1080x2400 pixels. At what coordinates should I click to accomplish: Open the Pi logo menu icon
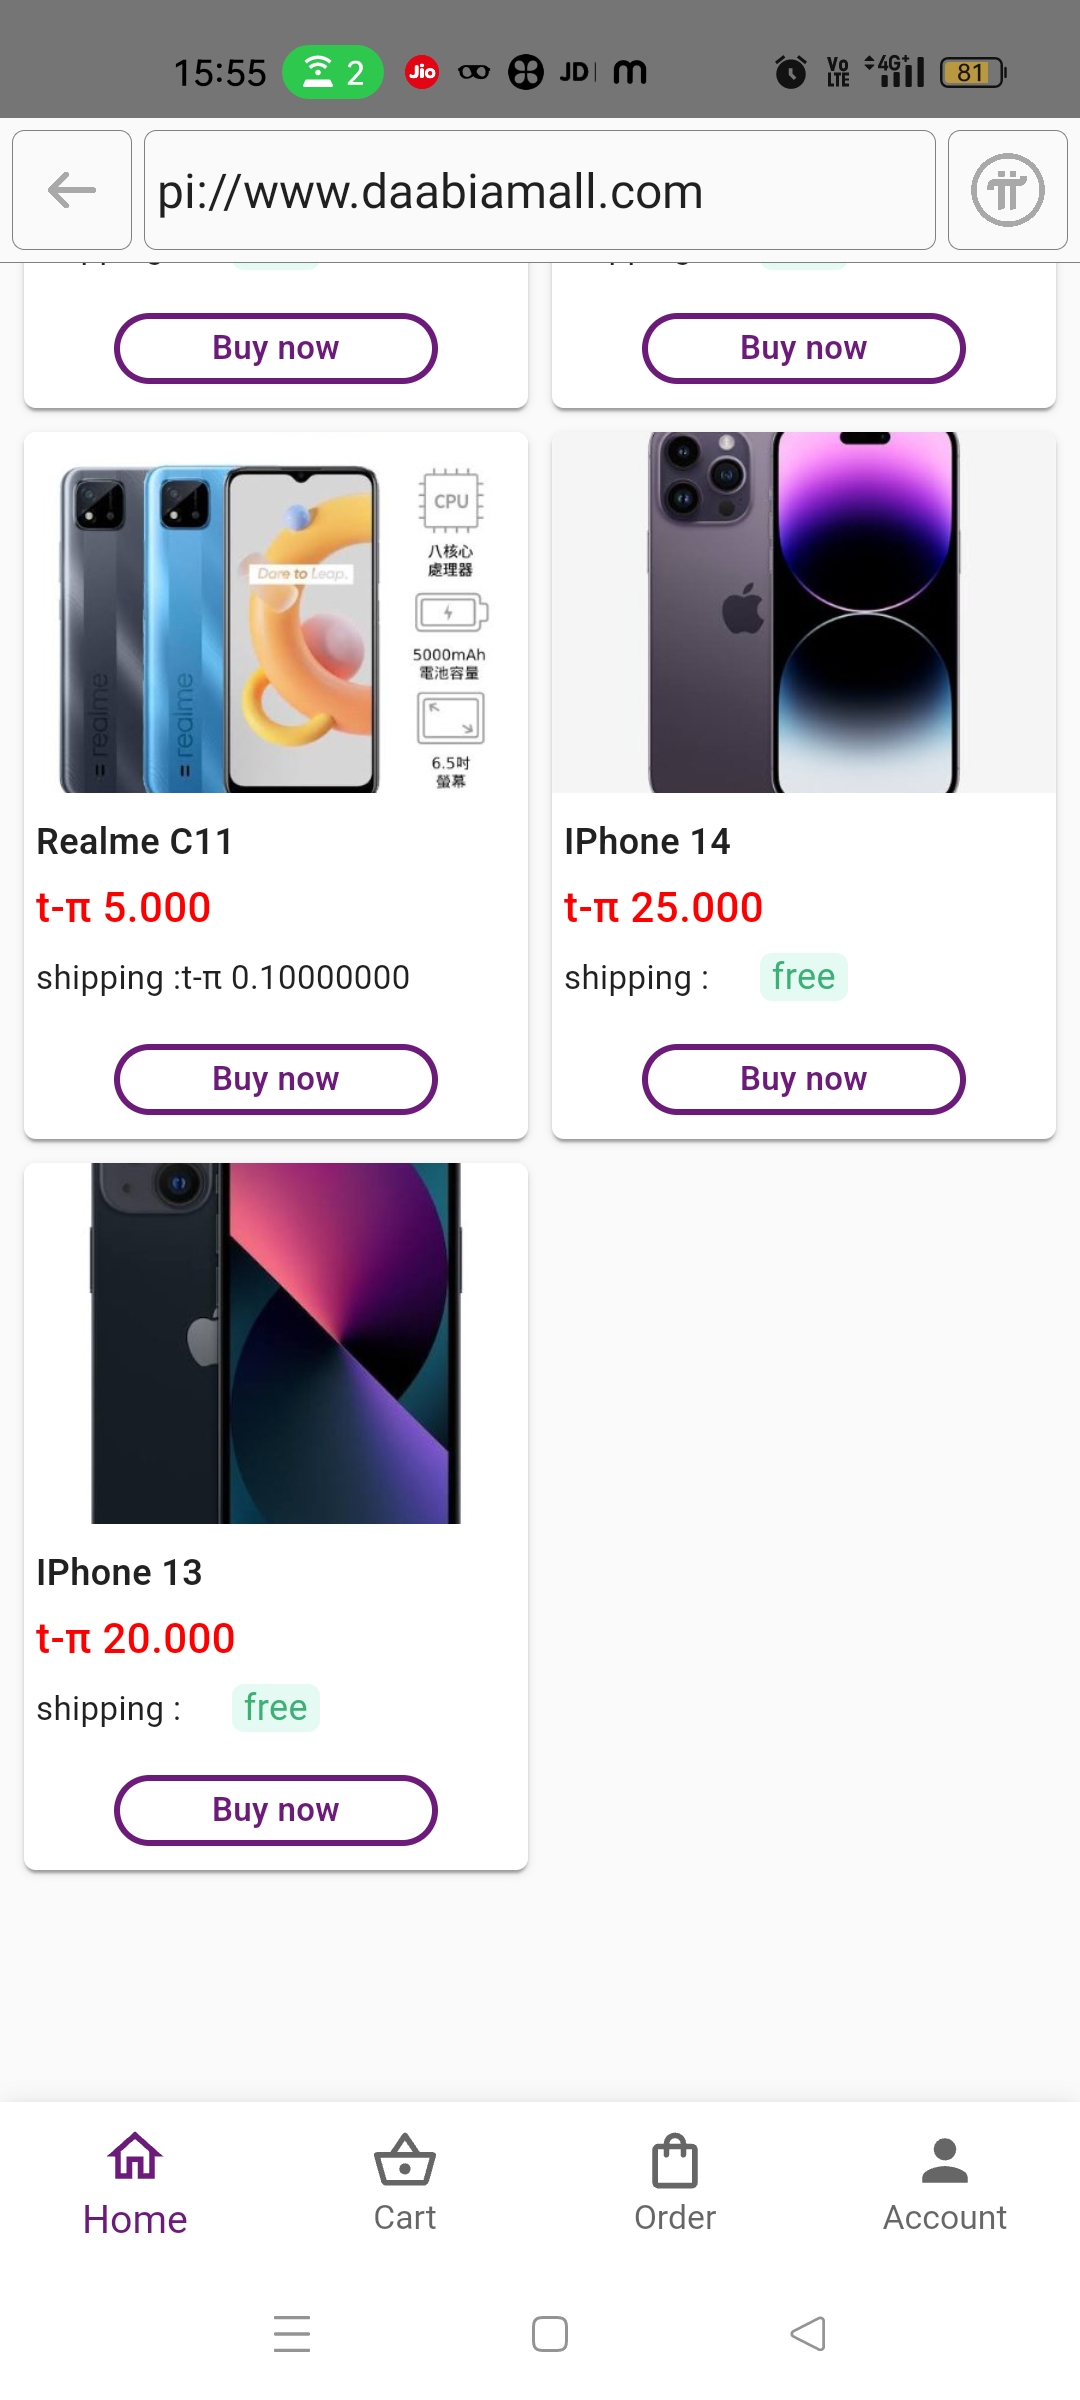point(1007,190)
